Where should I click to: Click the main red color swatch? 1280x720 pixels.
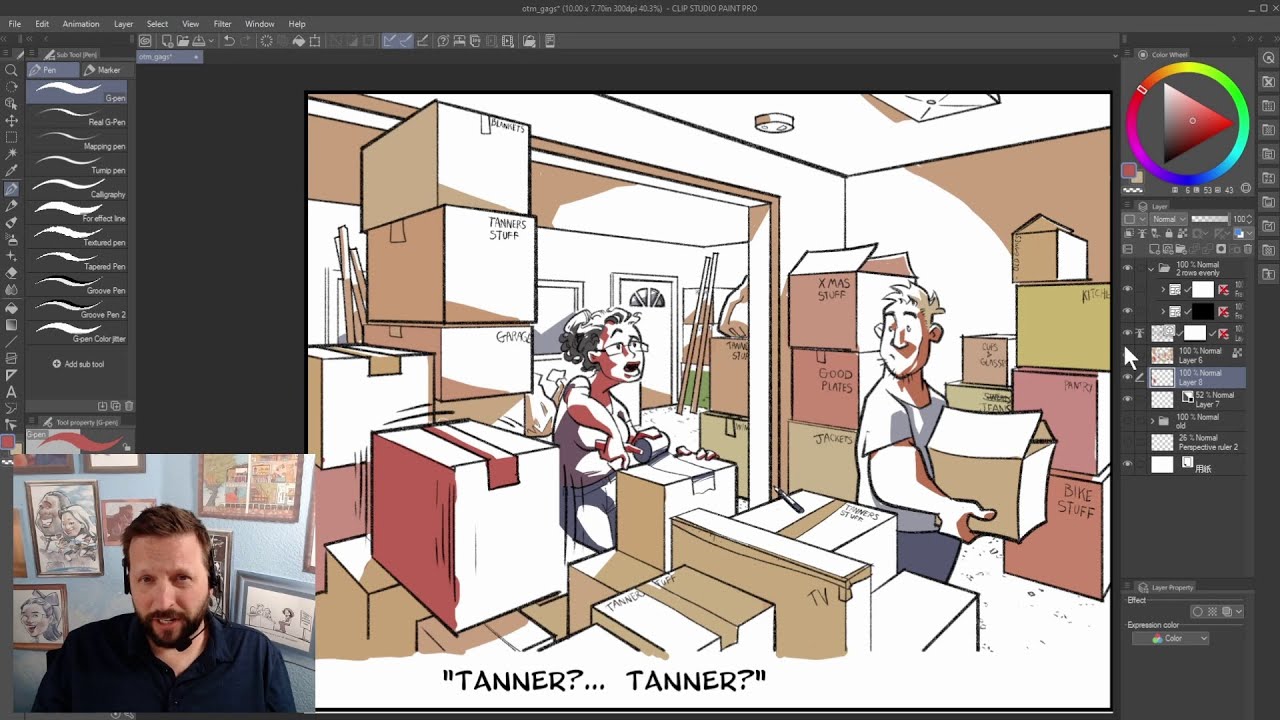click(1129, 171)
